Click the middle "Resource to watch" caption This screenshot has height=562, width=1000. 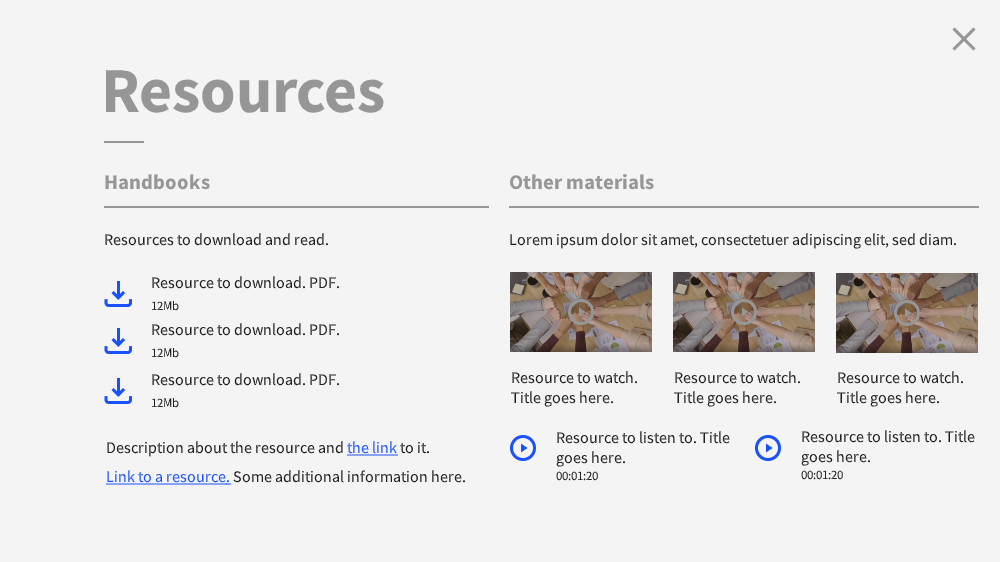(737, 388)
